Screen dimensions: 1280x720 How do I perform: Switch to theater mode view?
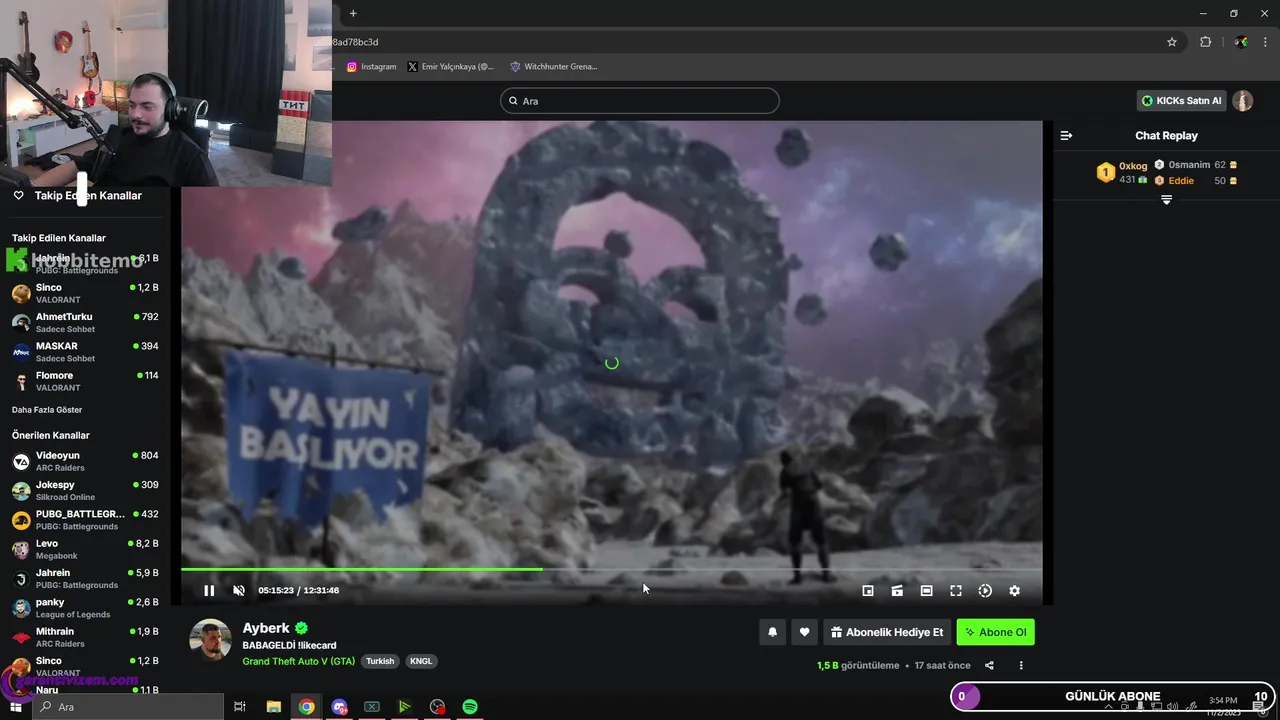pyautogui.click(x=926, y=591)
